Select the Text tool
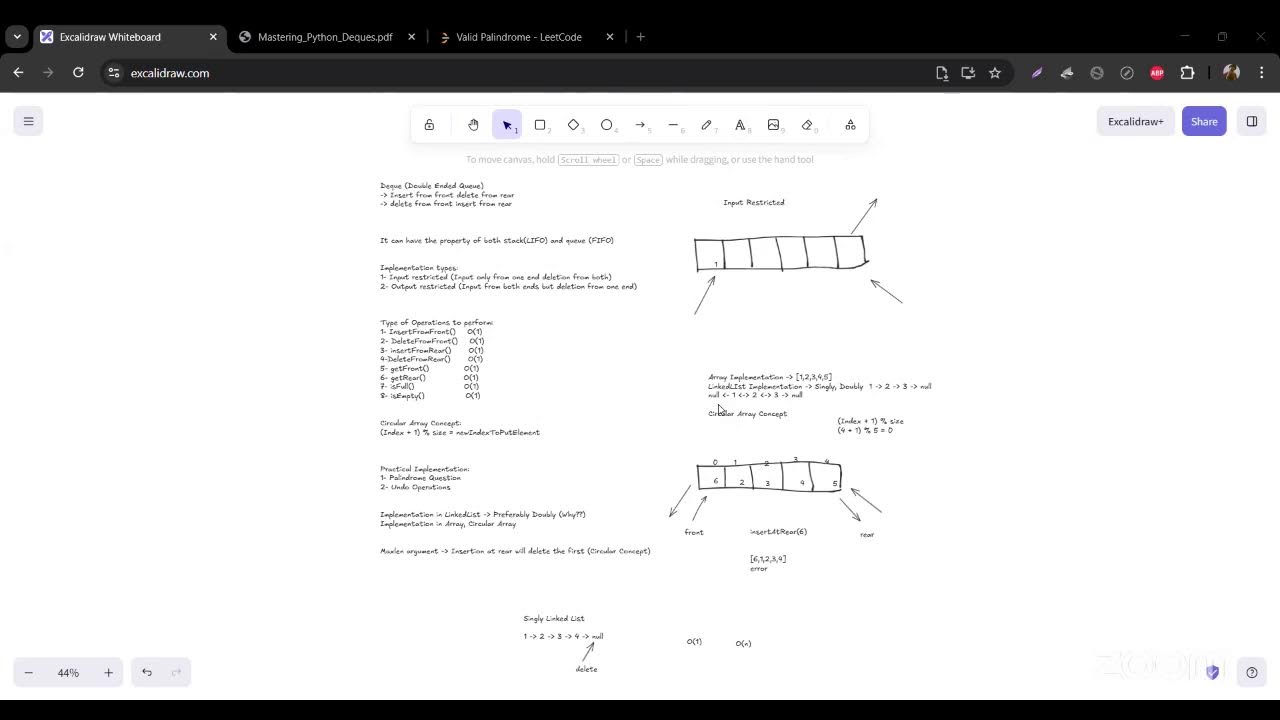Viewport: 1280px width, 720px height. coord(740,125)
